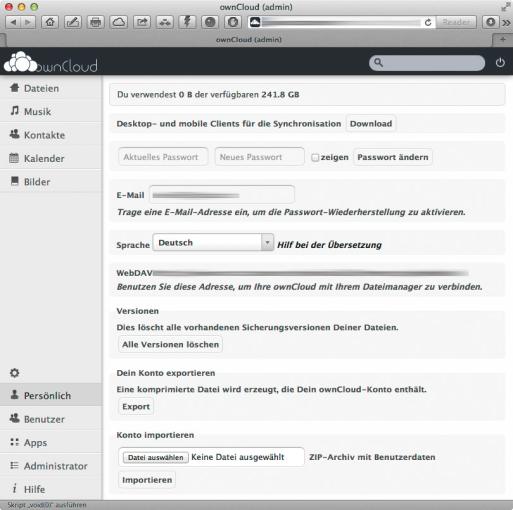Toggle fullscreen with the window arrows icon
Viewport: 513px width, 510px height.
pyautogui.click(x=506, y=6)
